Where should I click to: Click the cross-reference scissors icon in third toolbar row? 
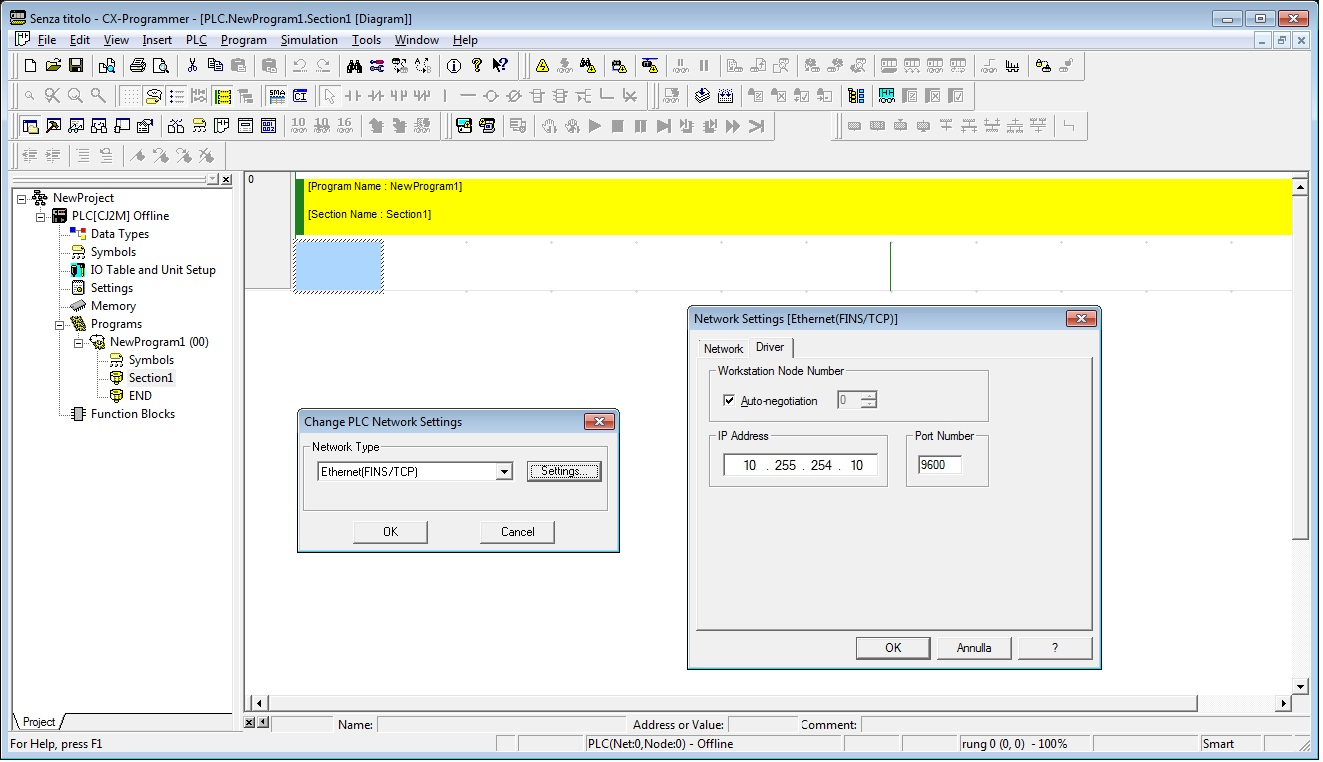pos(176,126)
